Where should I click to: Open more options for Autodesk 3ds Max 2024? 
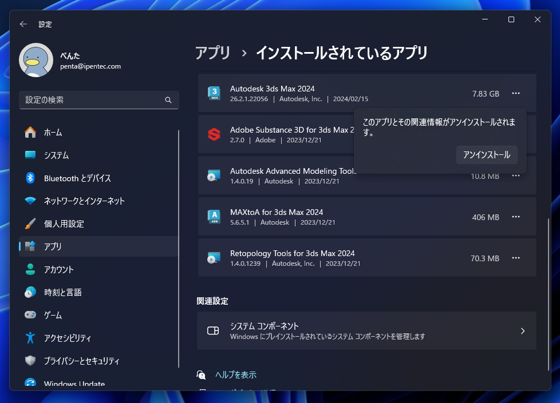pyautogui.click(x=516, y=93)
